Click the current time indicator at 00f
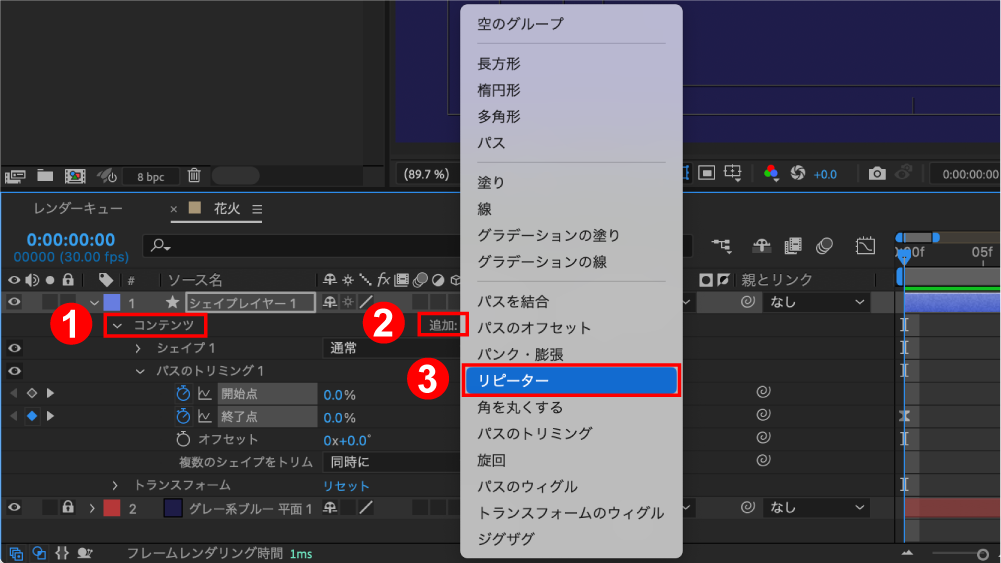The image size is (1001, 563). point(904,256)
